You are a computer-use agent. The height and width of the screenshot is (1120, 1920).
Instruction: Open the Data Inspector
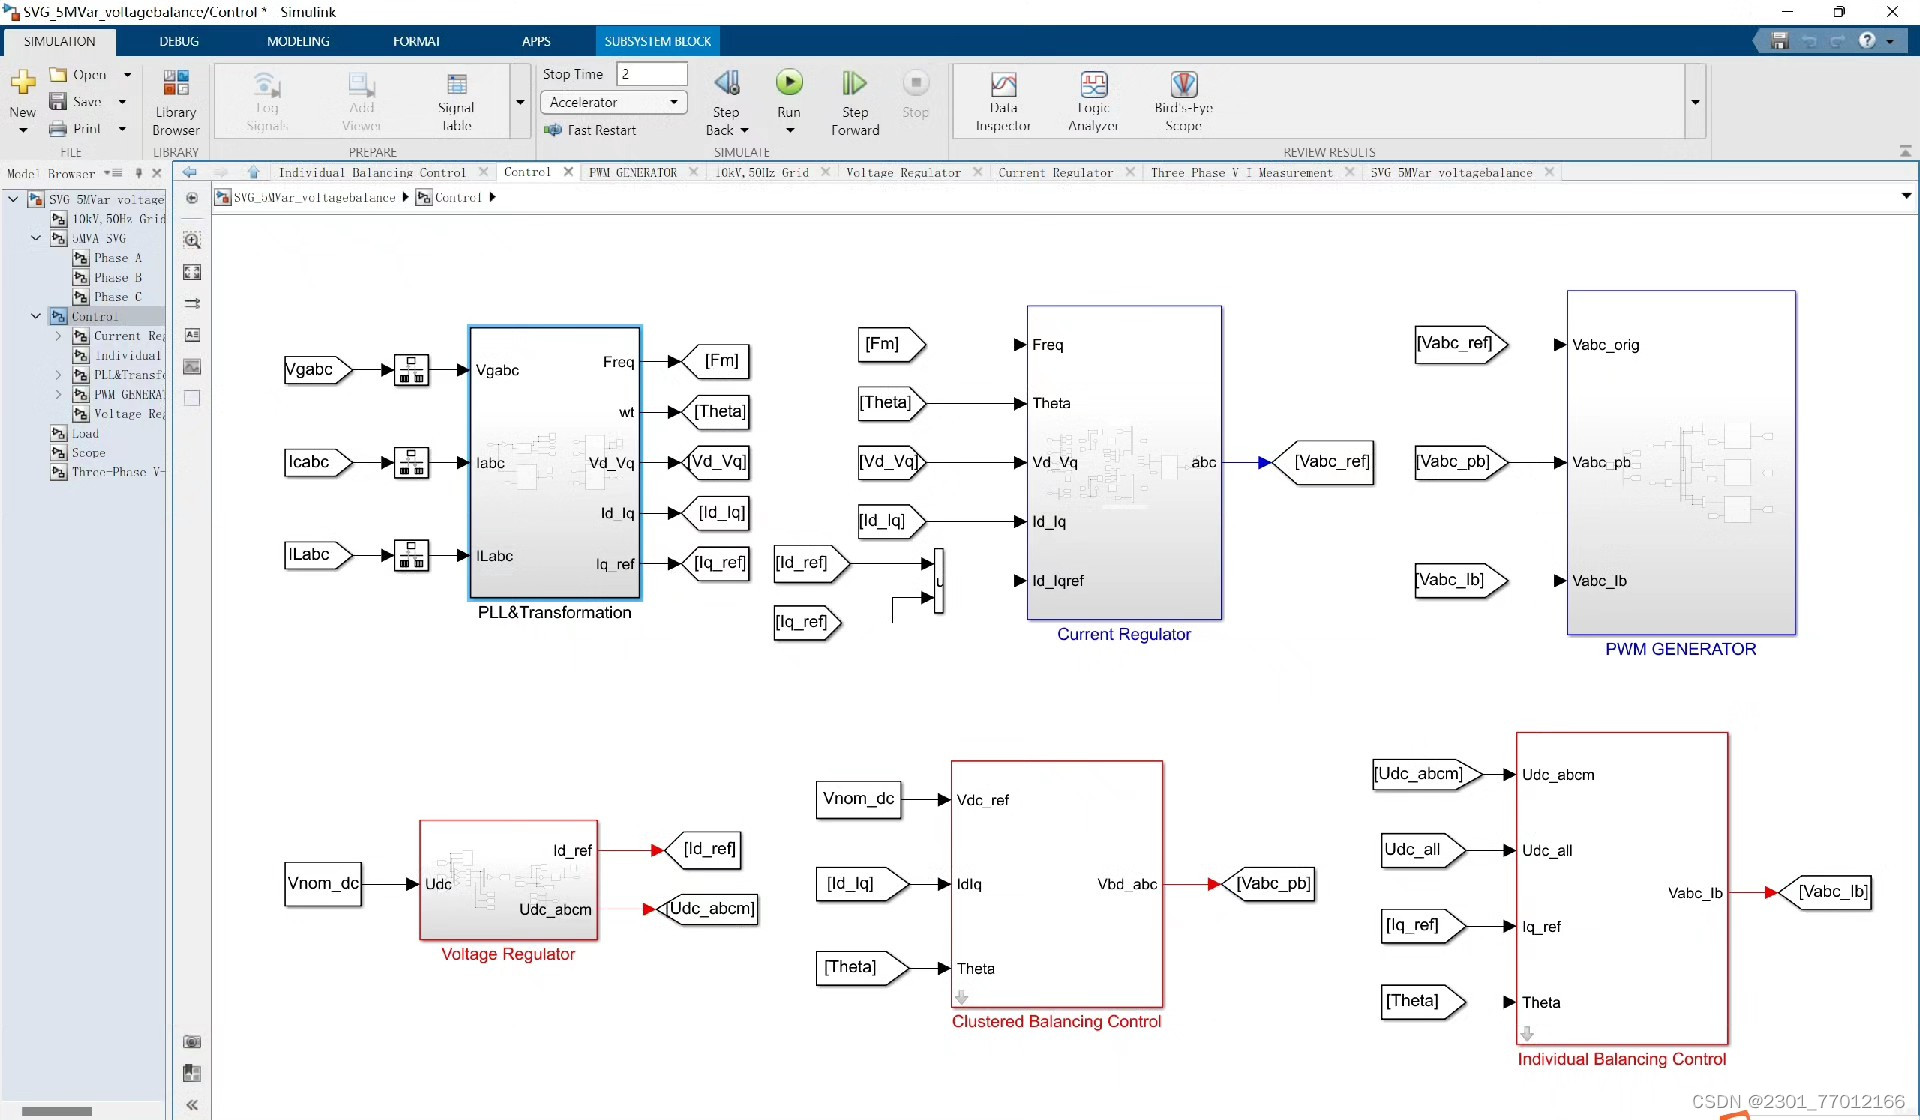tap(1003, 102)
